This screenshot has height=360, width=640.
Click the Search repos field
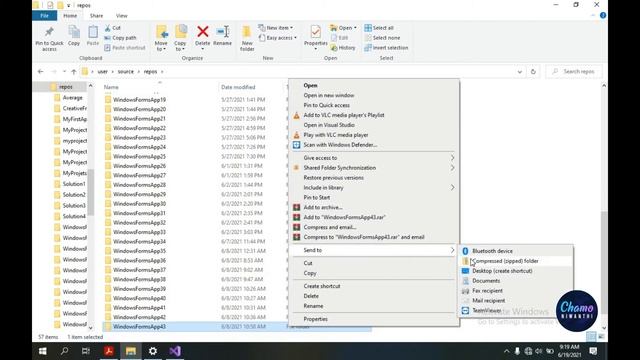tap(574, 71)
